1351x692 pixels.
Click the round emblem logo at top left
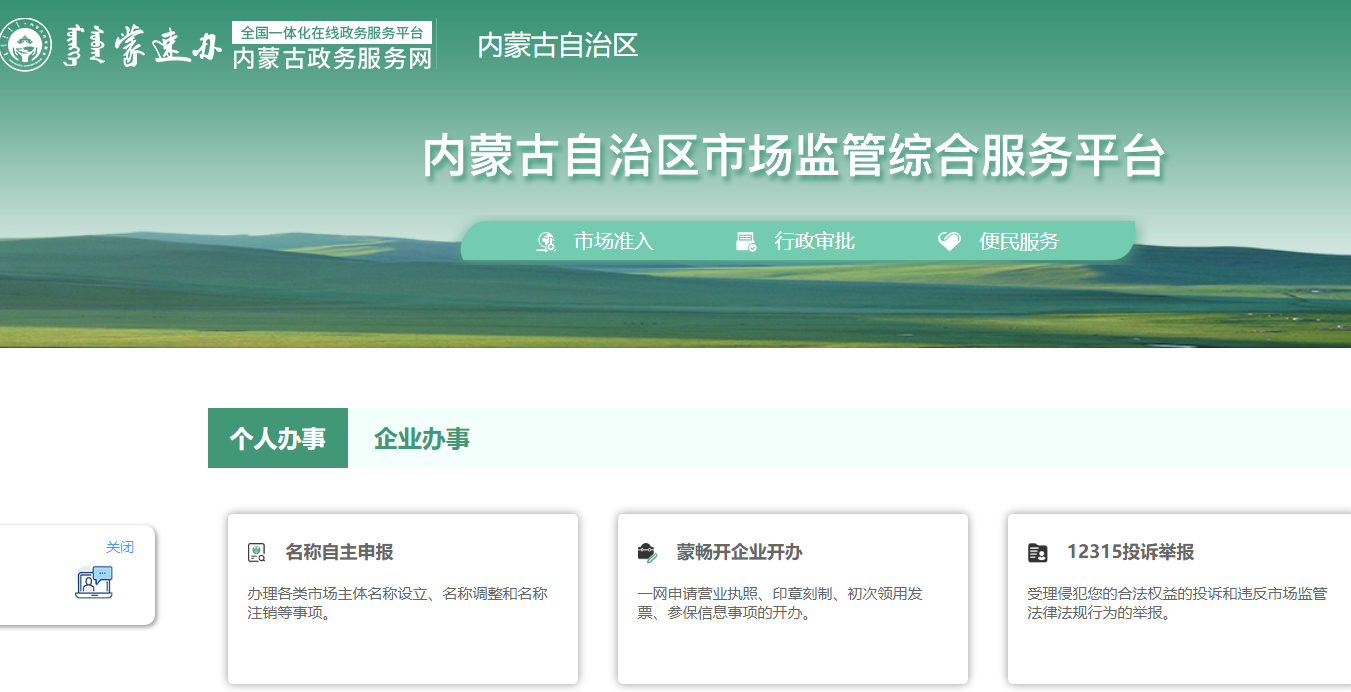[26, 45]
